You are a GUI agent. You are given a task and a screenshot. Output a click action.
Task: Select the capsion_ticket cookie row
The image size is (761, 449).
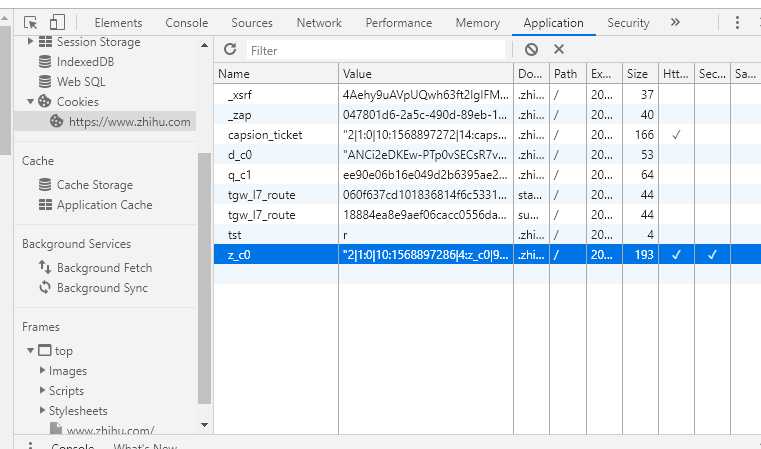487,134
